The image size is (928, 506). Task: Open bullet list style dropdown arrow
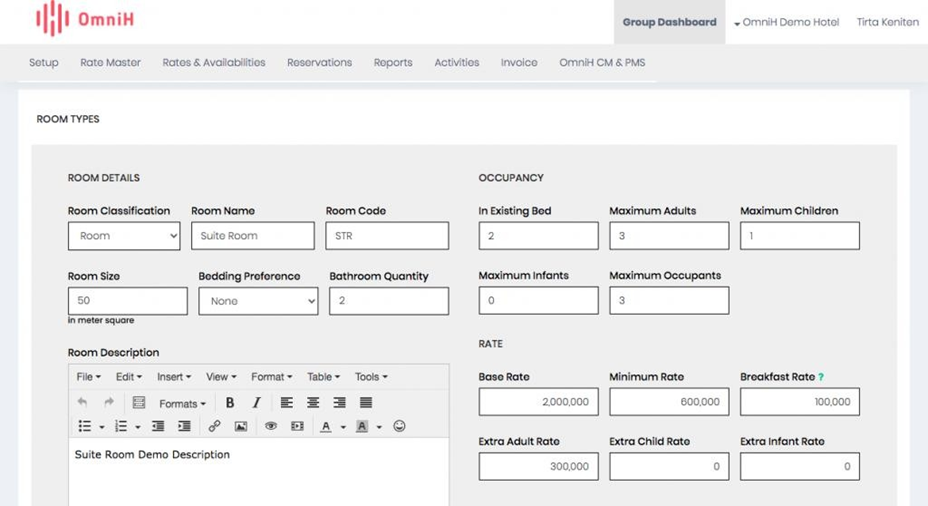click(102, 427)
